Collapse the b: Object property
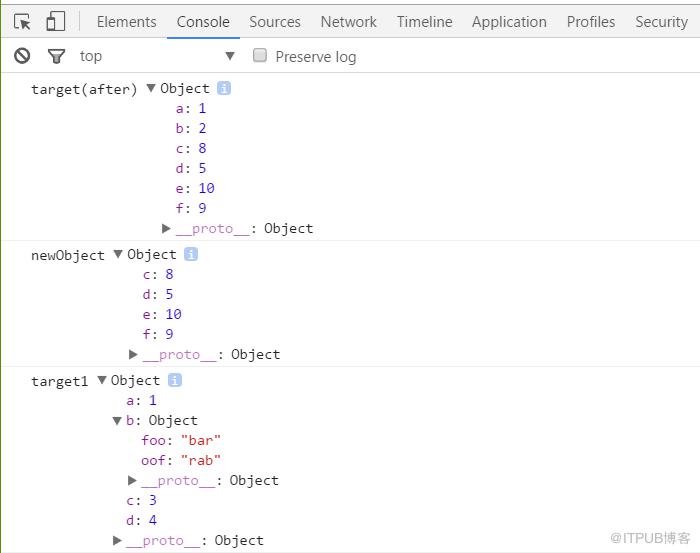 point(117,420)
